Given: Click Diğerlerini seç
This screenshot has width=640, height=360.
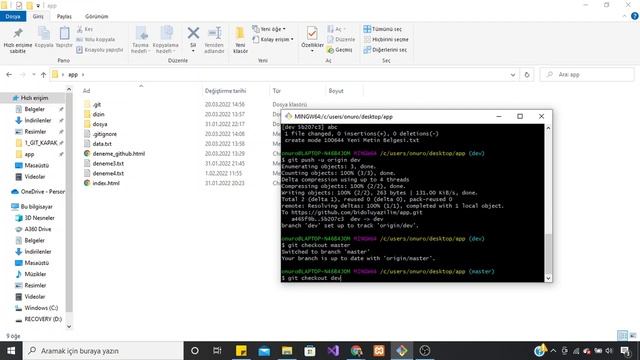Looking at the screenshot, I should [385, 50].
